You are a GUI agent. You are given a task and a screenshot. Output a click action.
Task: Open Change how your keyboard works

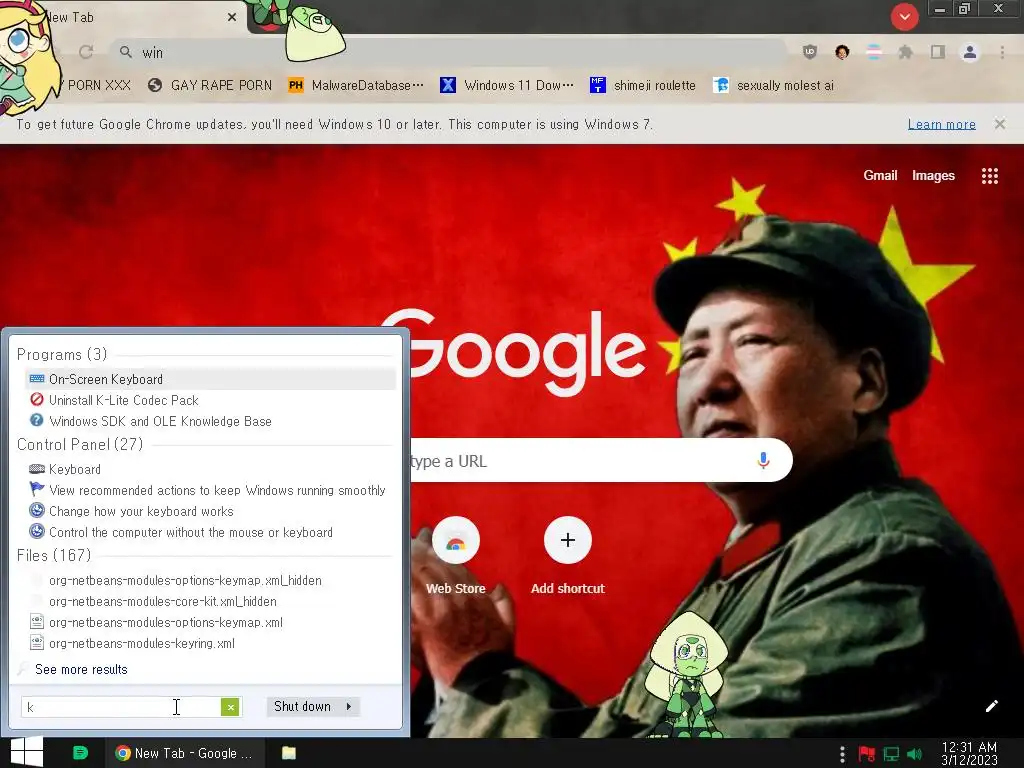210,511
